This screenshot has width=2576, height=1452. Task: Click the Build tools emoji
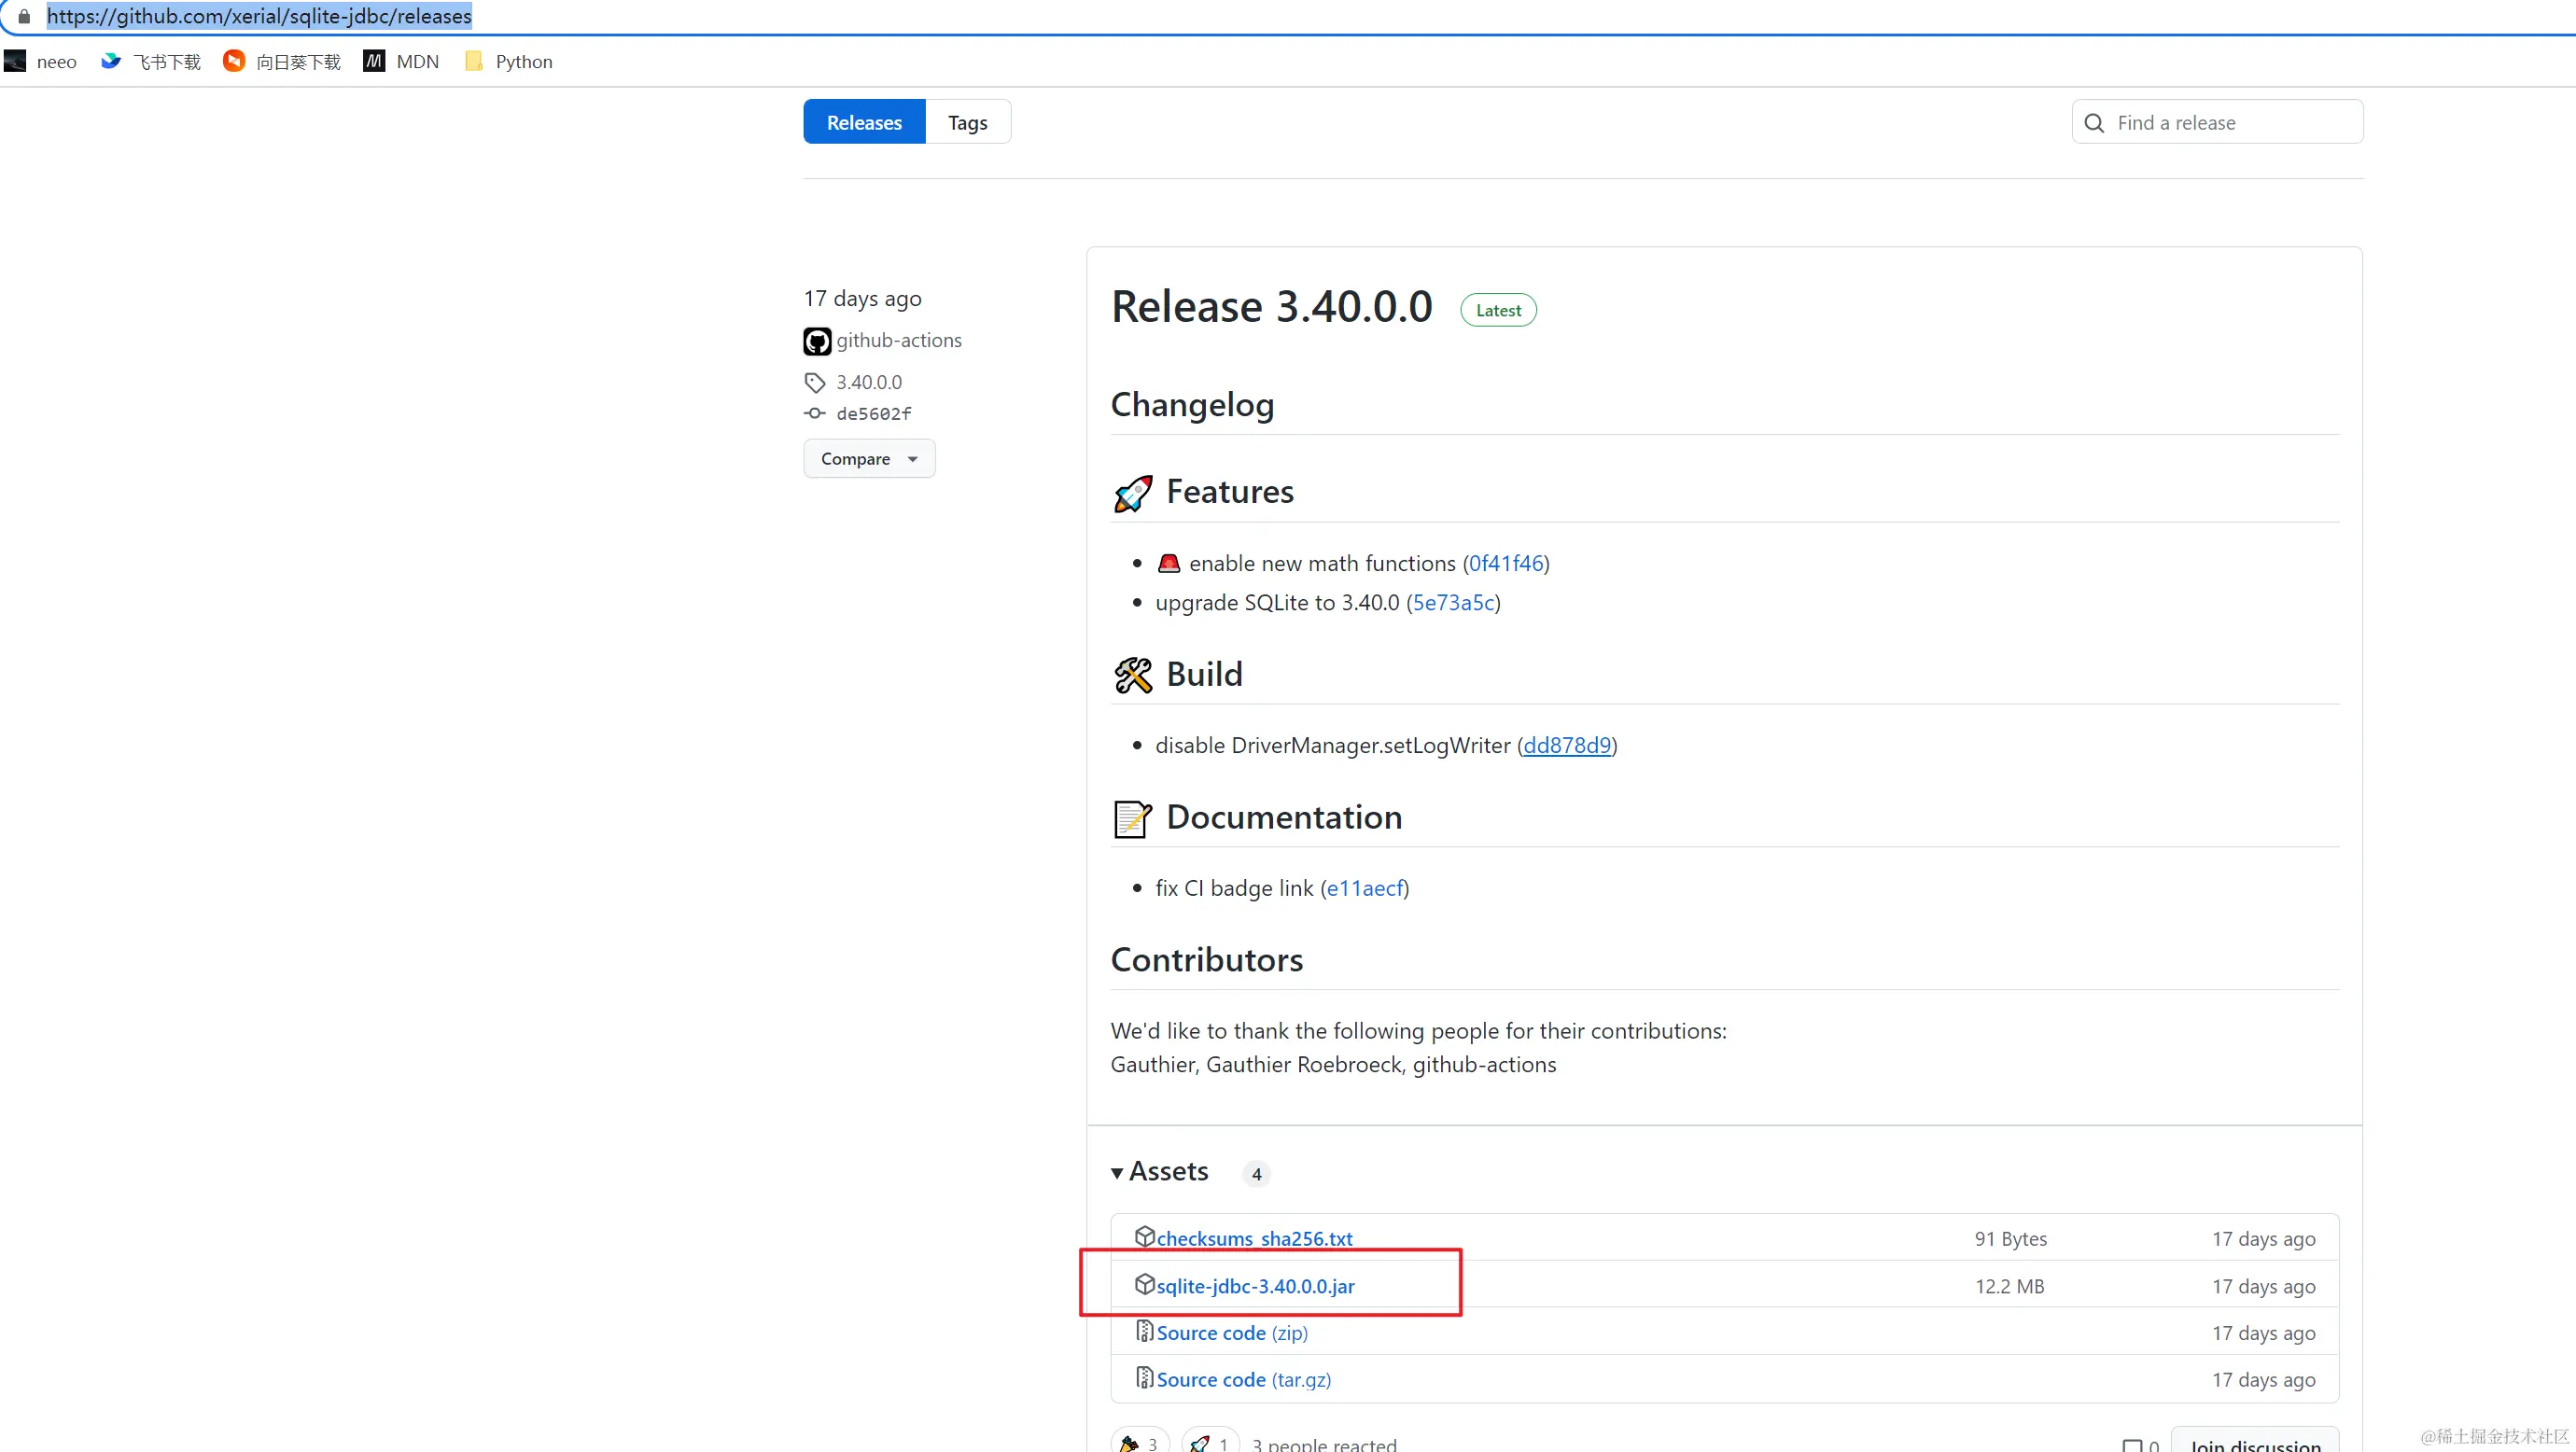1133,675
